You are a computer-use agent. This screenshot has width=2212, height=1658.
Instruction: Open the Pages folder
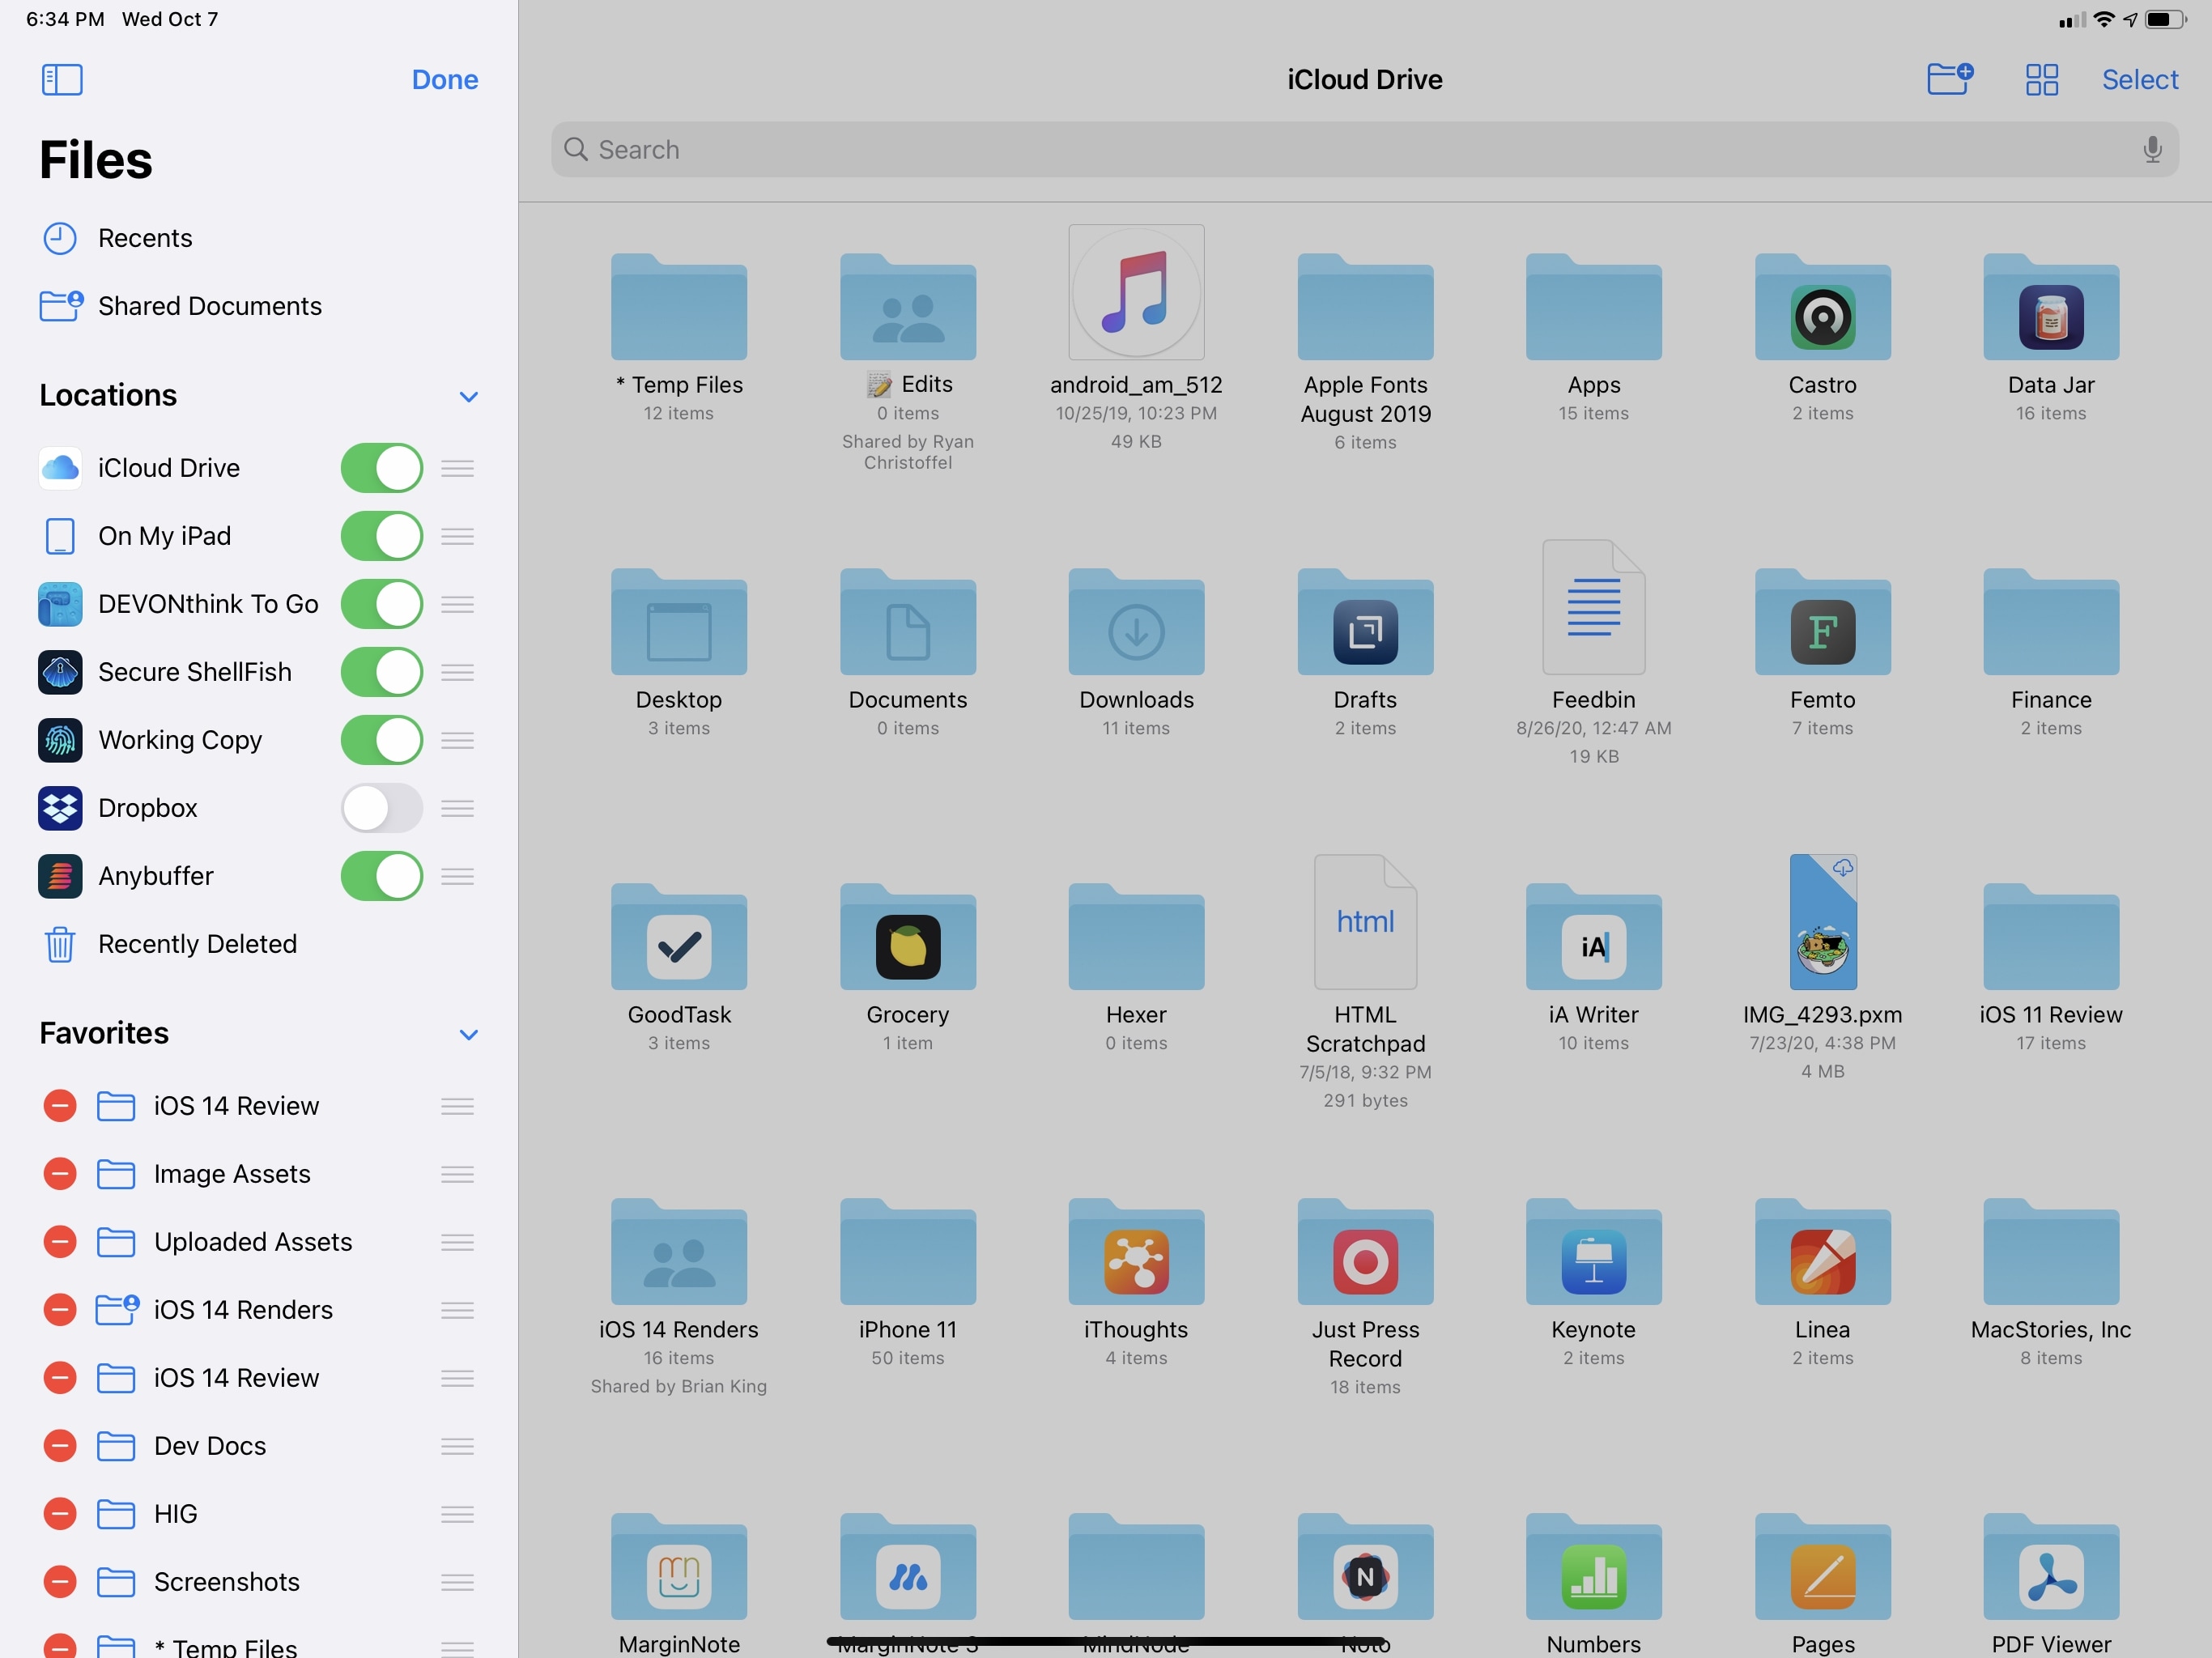[1822, 1567]
